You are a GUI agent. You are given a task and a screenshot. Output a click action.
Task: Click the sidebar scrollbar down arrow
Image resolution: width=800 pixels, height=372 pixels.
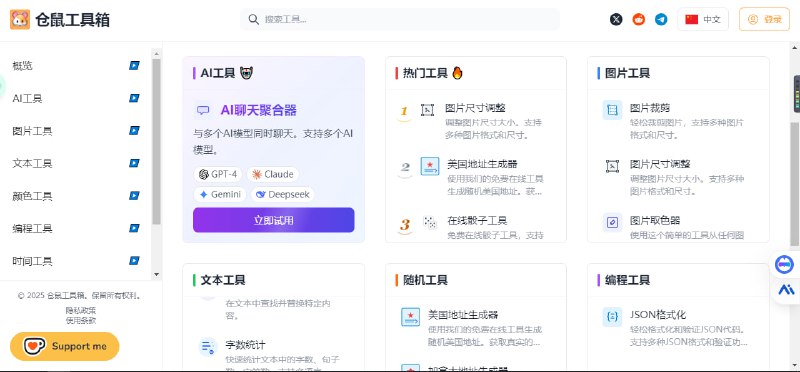pyautogui.click(x=157, y=275)
